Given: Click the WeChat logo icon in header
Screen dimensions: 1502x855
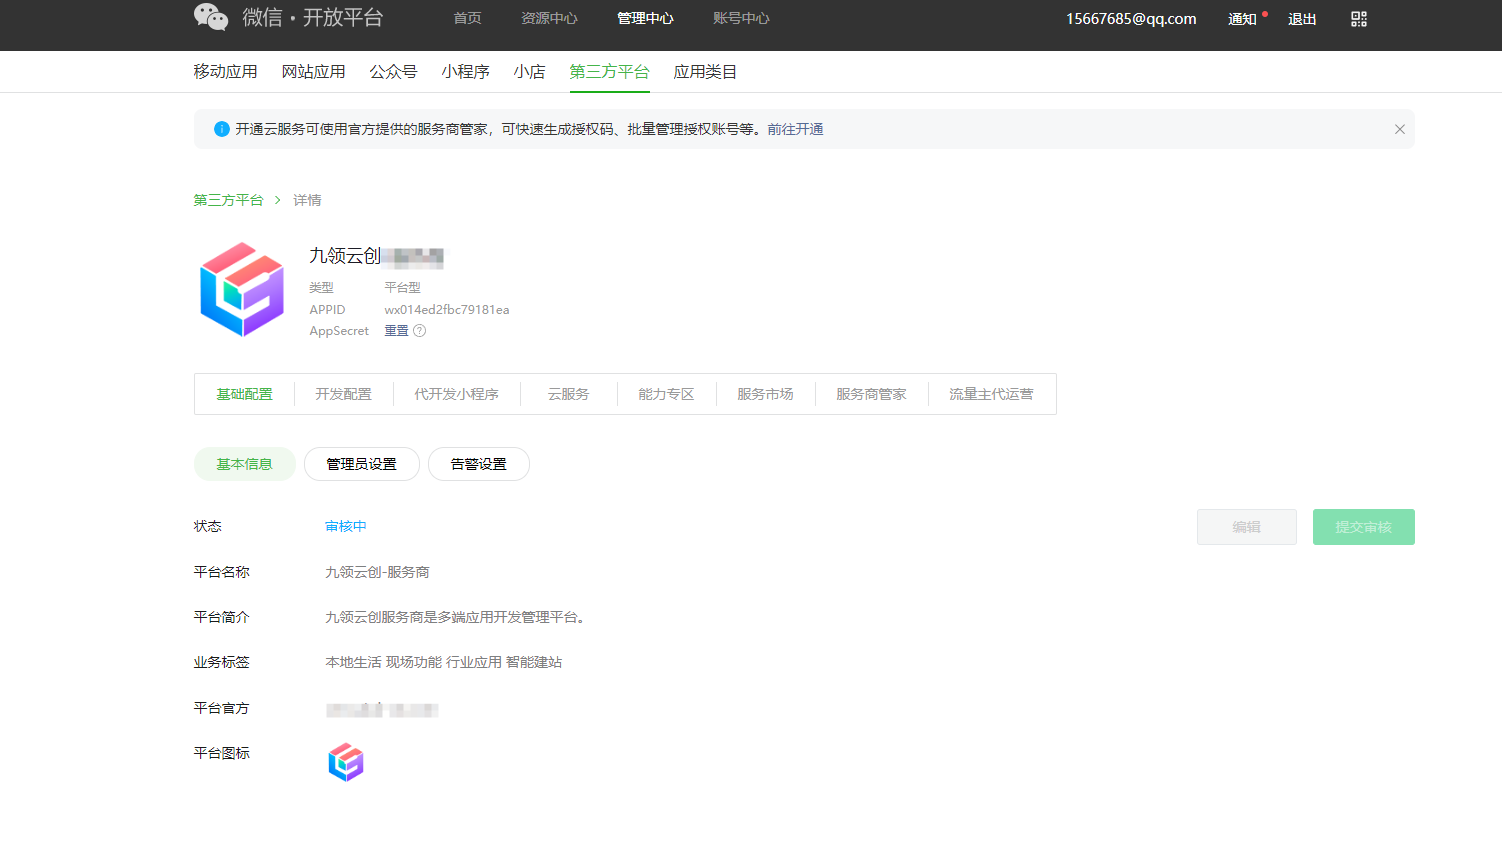Looking at the screenshot, I should point(211,17).
